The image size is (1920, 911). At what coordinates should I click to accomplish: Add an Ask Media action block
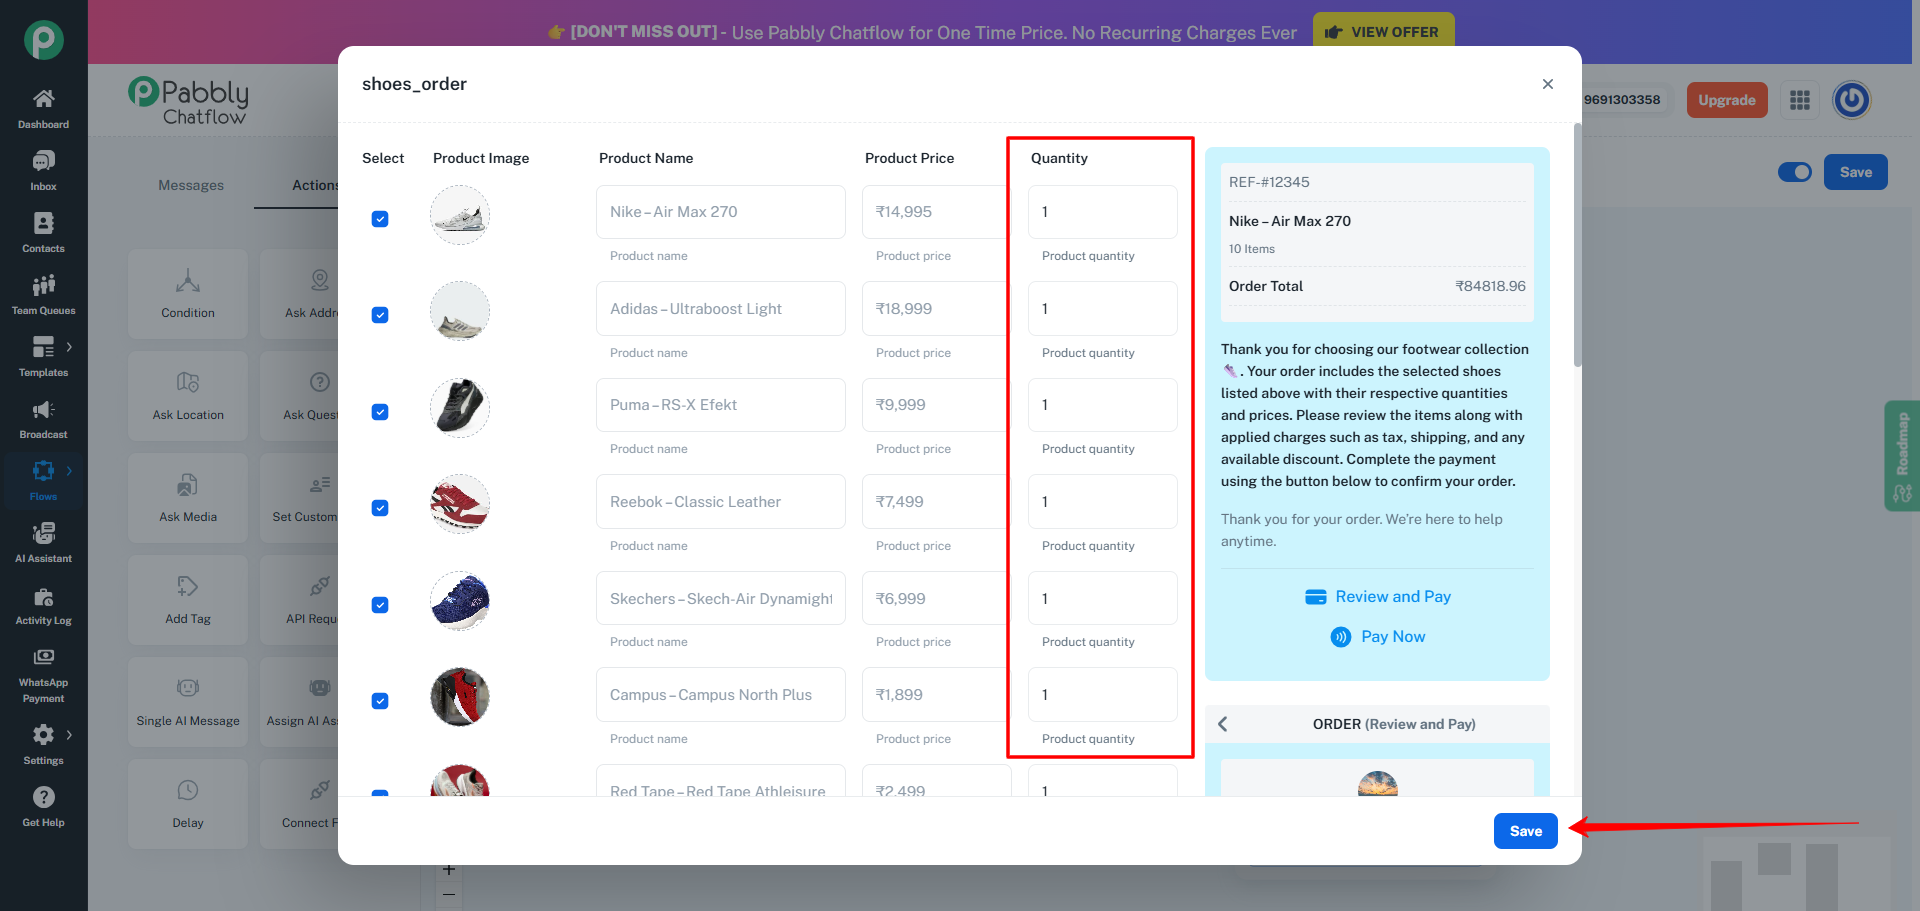(188, 499)
